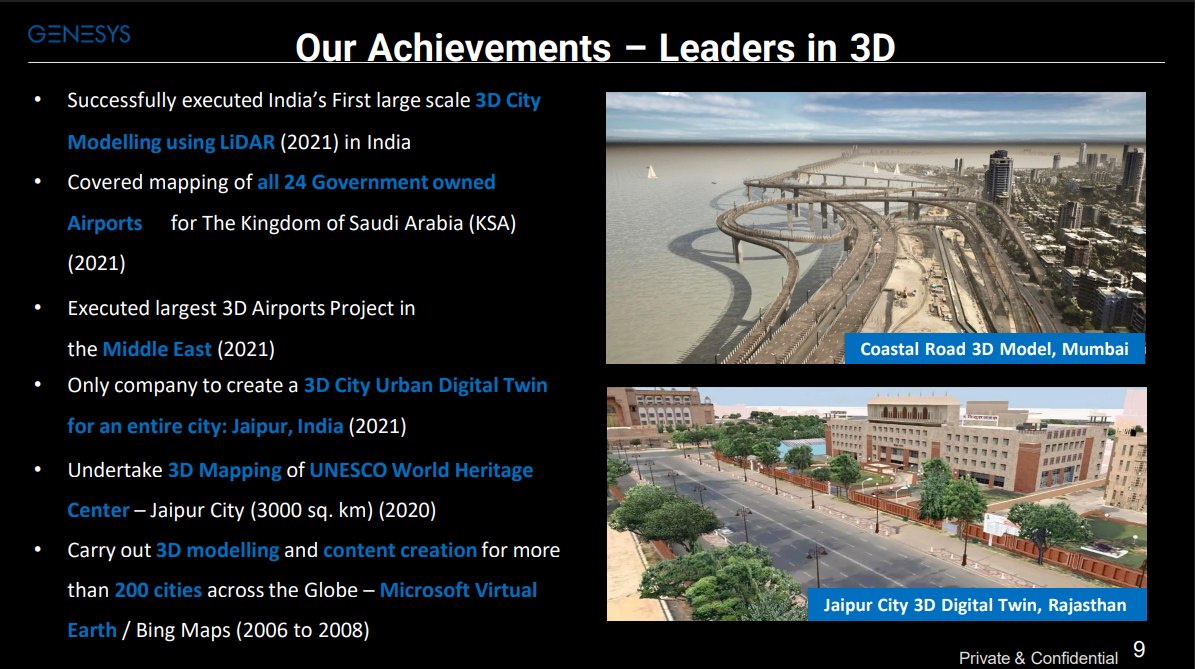Select the "3D City" blue text
This screenshot has width=1195, height=669.
pyautogui.click(x=508, y=101)
